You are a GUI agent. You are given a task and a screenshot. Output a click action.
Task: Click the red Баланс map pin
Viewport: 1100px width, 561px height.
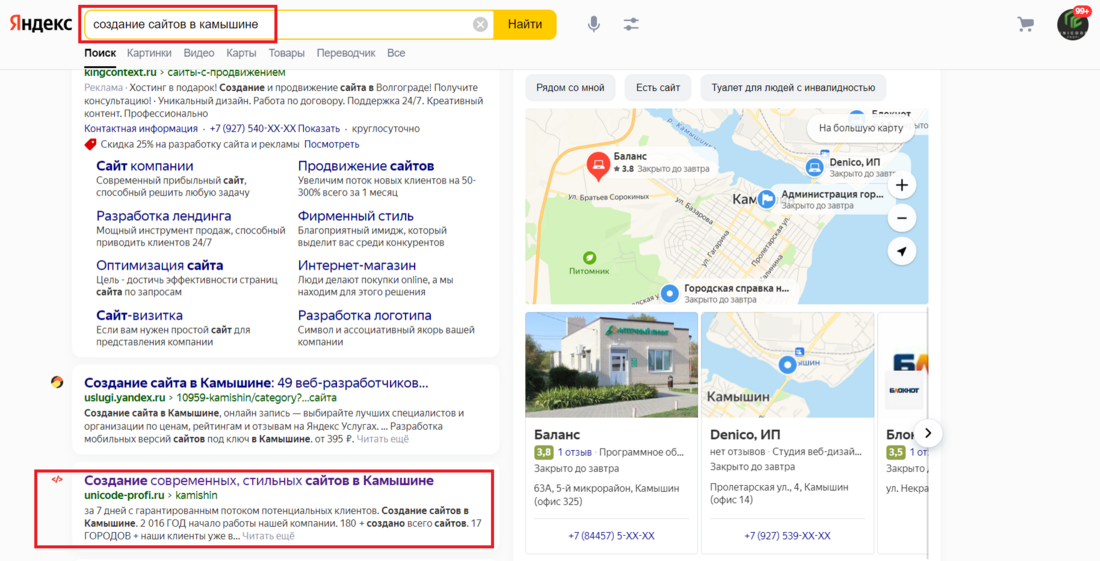point(598,167)
